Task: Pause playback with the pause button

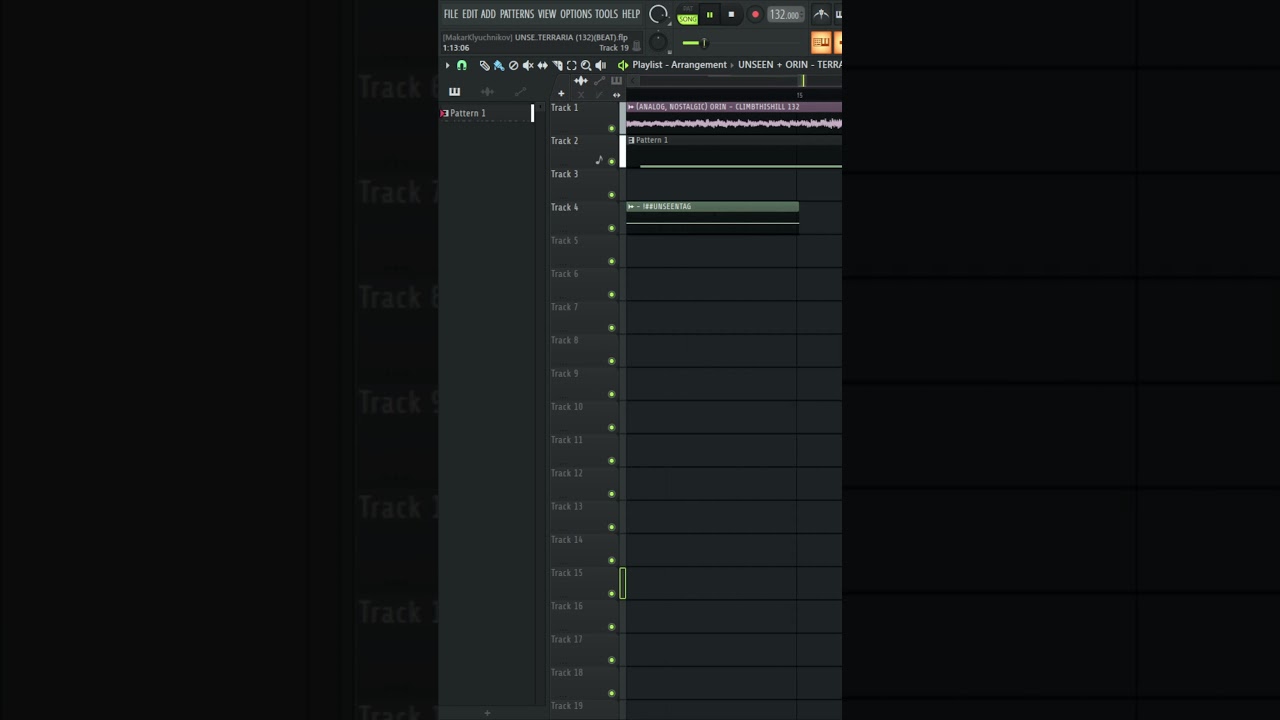Action: tap(710, 14)
